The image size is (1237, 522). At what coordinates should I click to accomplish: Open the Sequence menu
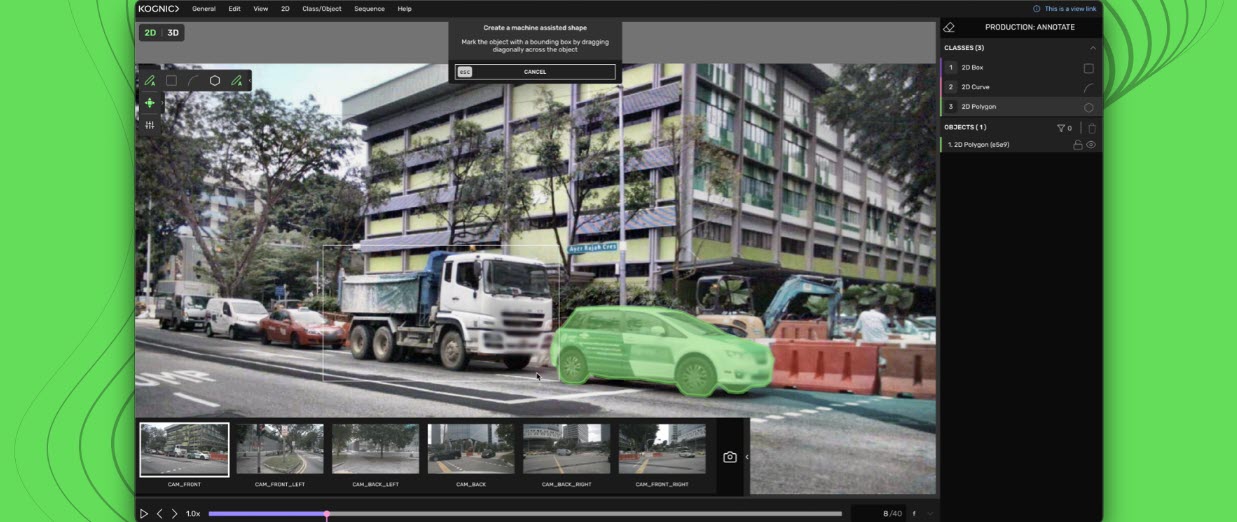tap(369, 9)
